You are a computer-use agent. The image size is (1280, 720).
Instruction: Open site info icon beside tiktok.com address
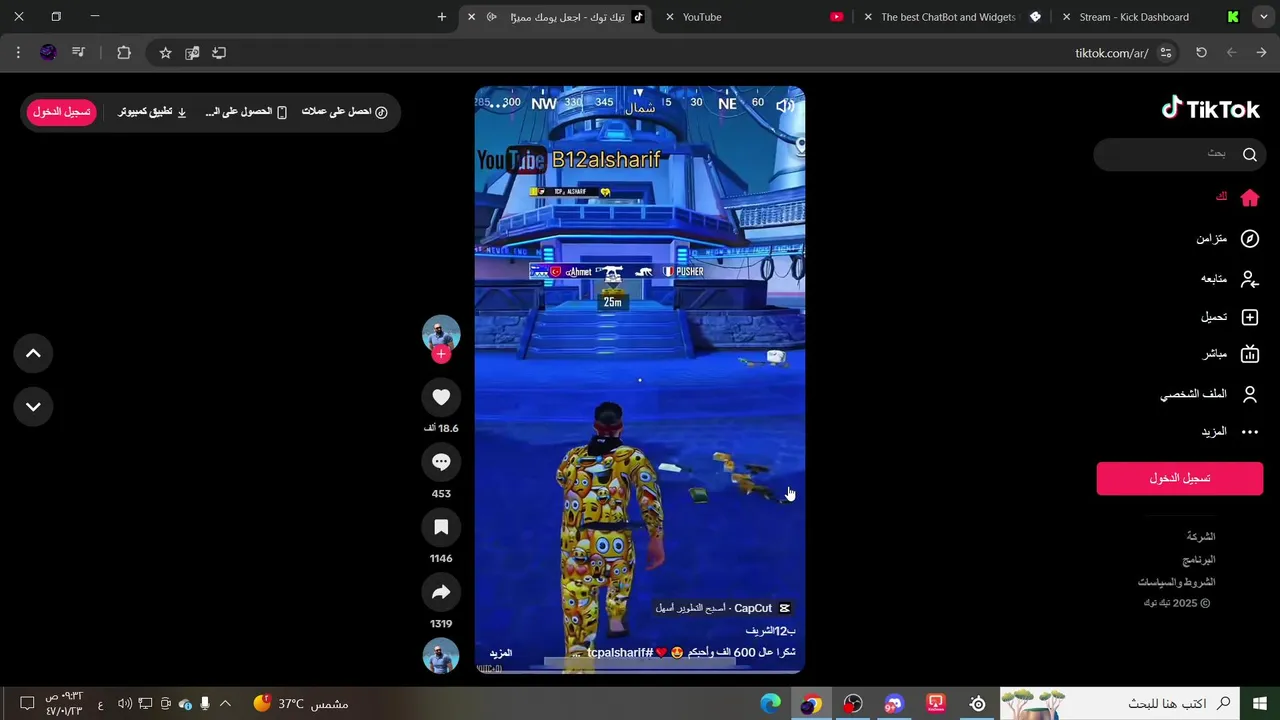click(x=1166, y=53)
